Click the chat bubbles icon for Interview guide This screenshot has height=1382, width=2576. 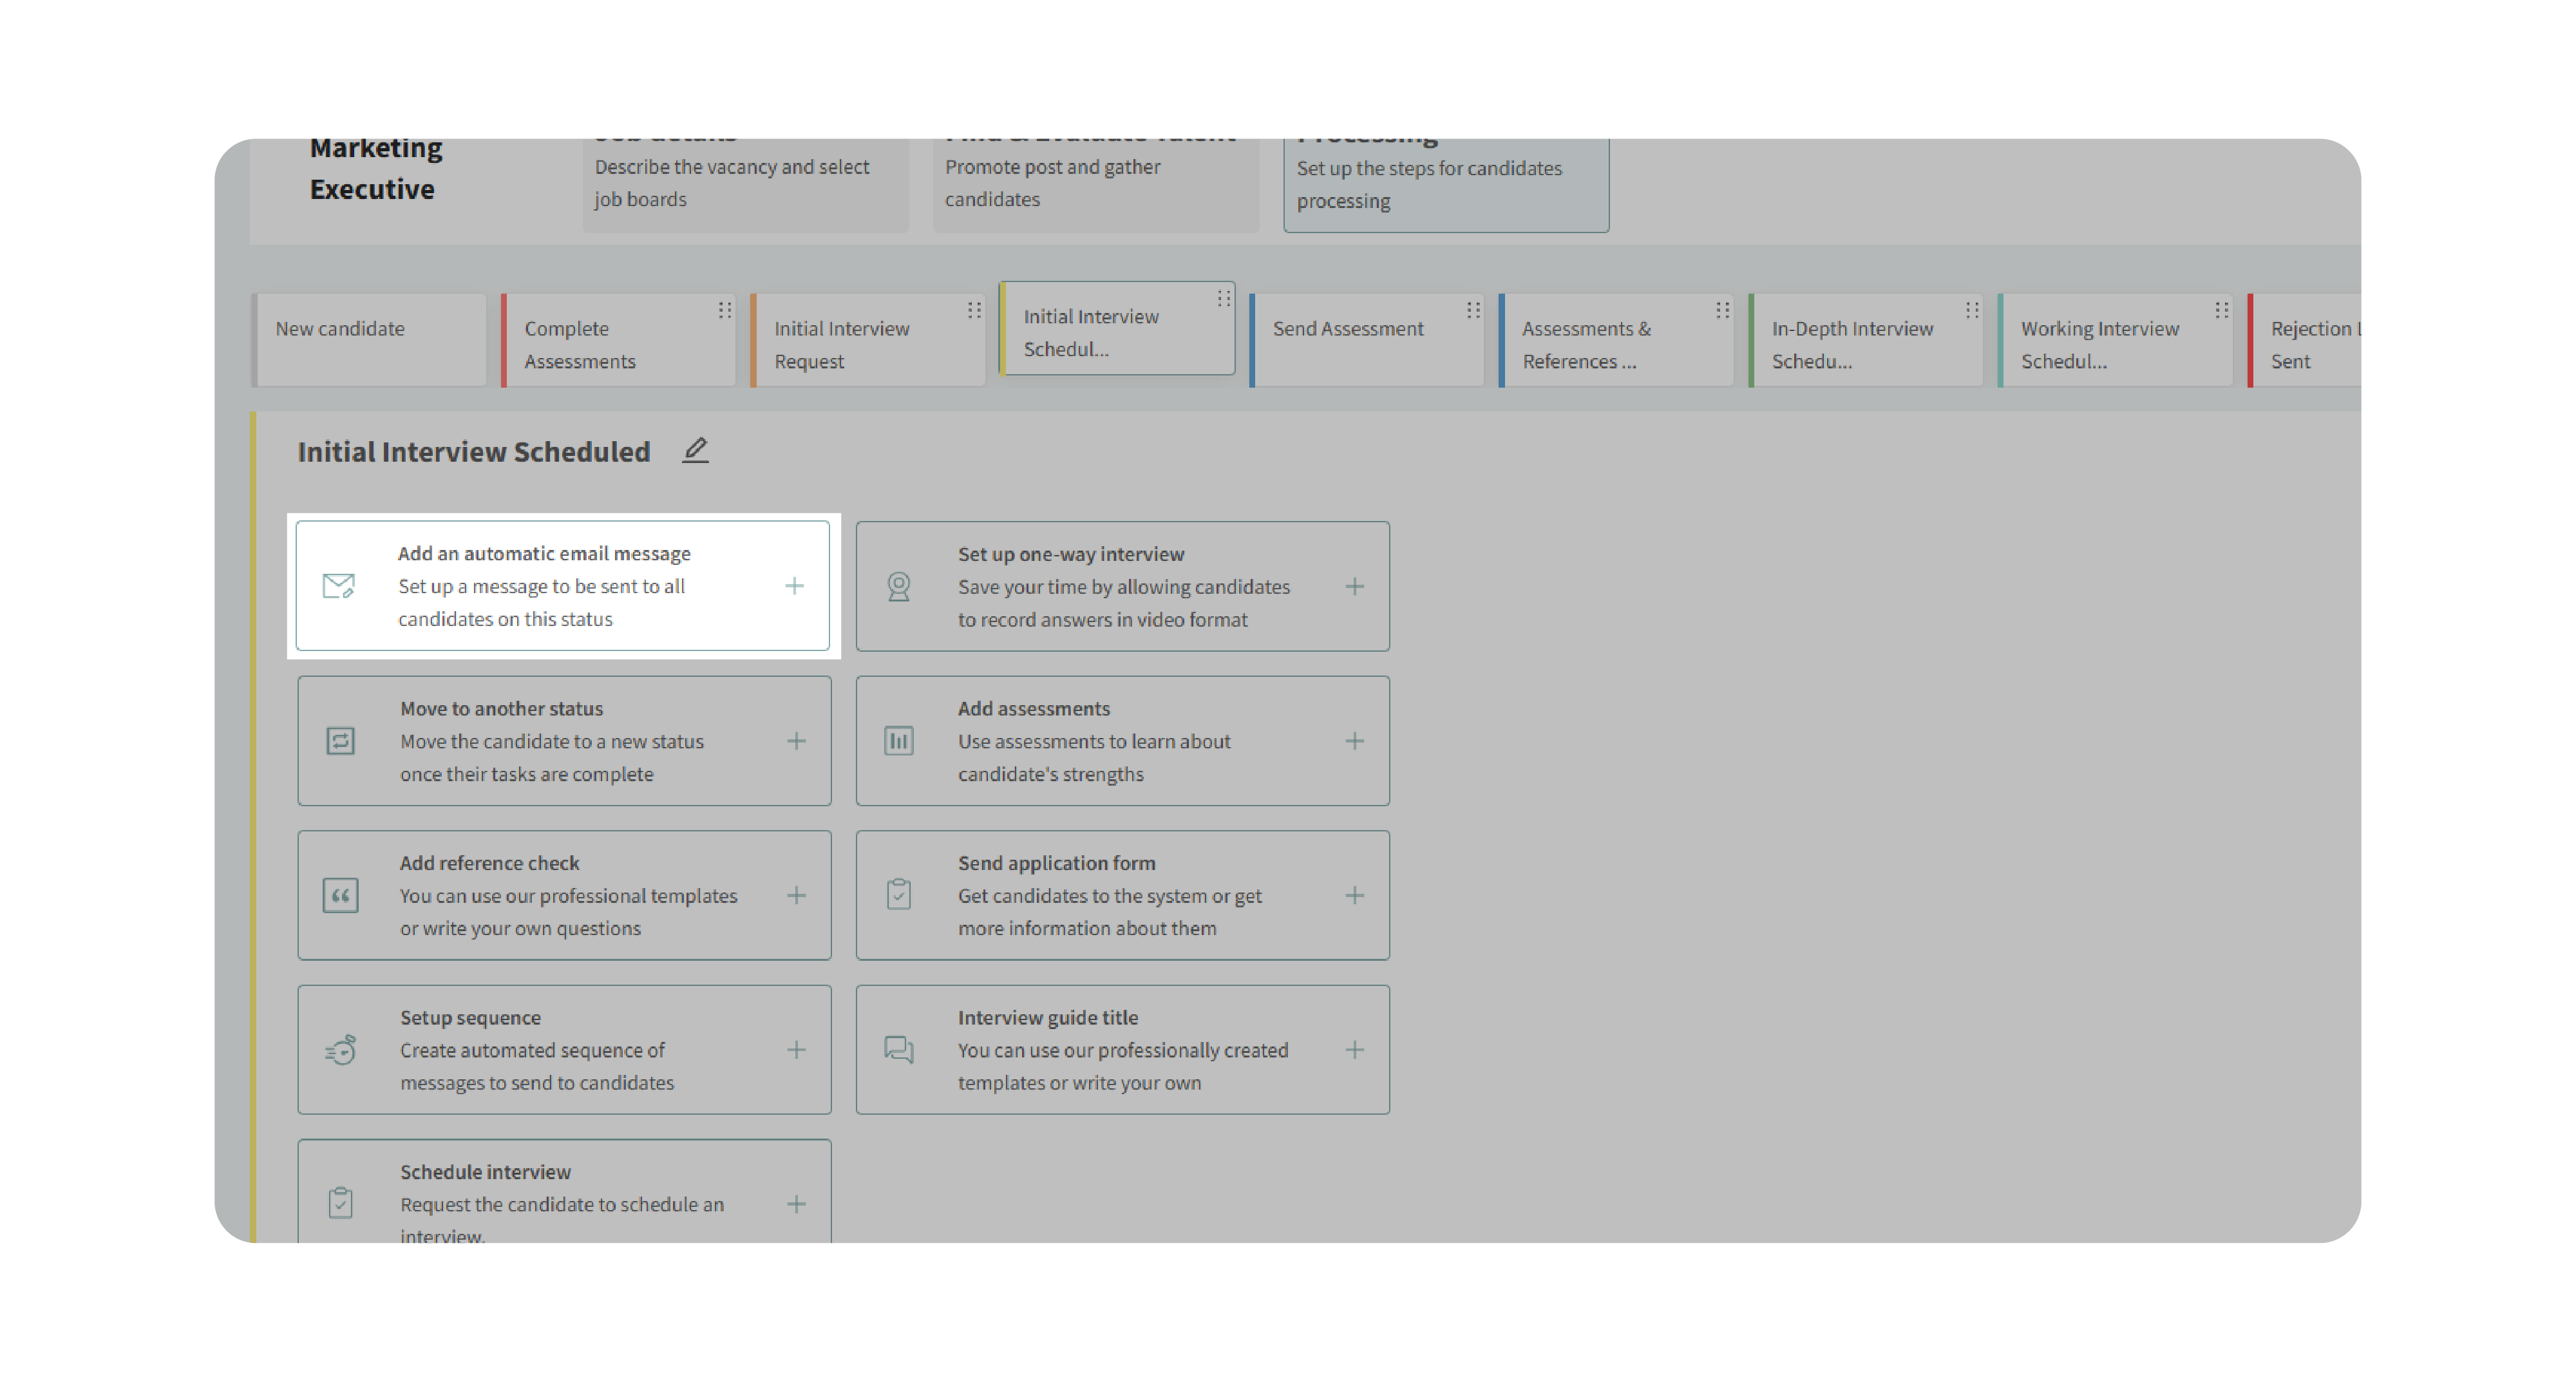tap(899, 1050)
